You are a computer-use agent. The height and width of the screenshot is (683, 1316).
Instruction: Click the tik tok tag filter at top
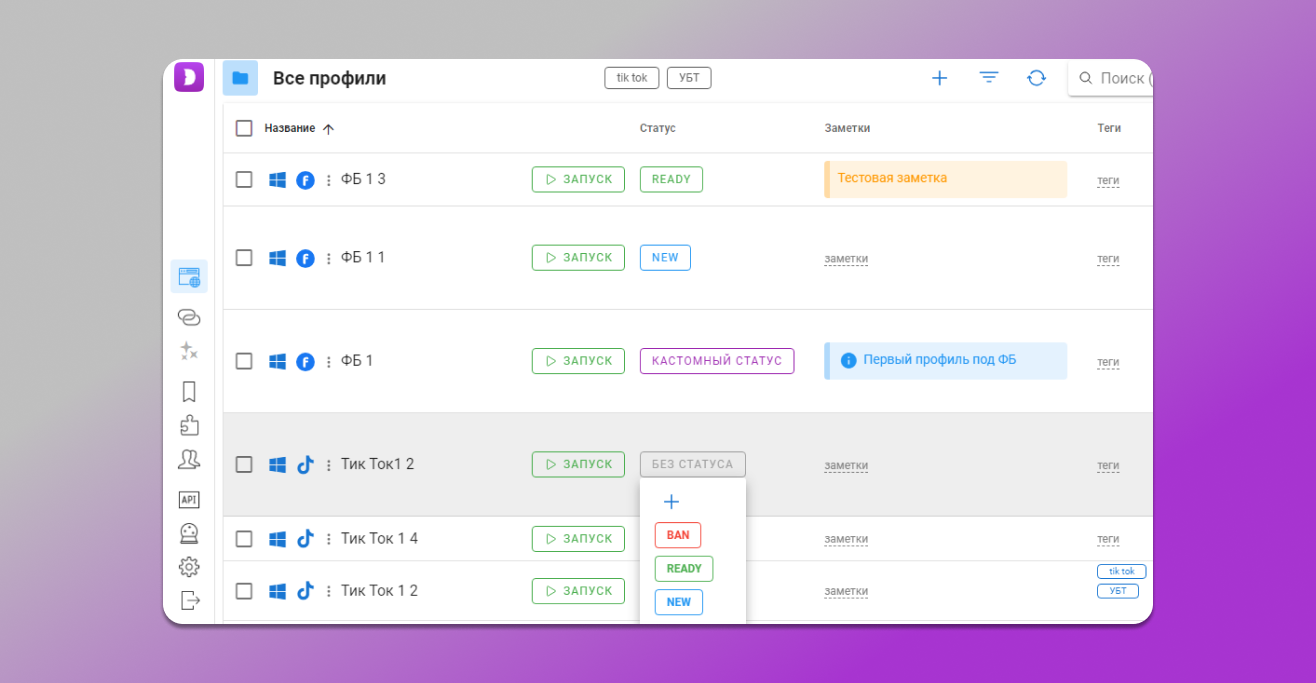[x=631, y=78]
